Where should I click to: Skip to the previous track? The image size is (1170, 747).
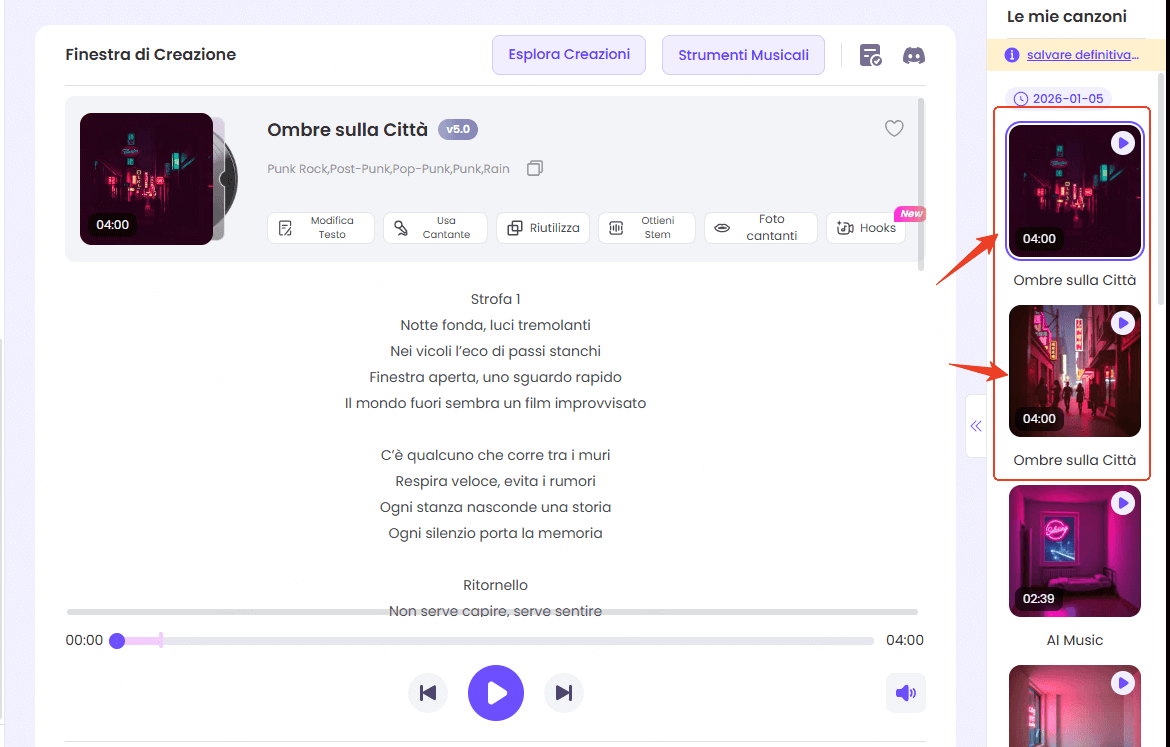(428, 693)
